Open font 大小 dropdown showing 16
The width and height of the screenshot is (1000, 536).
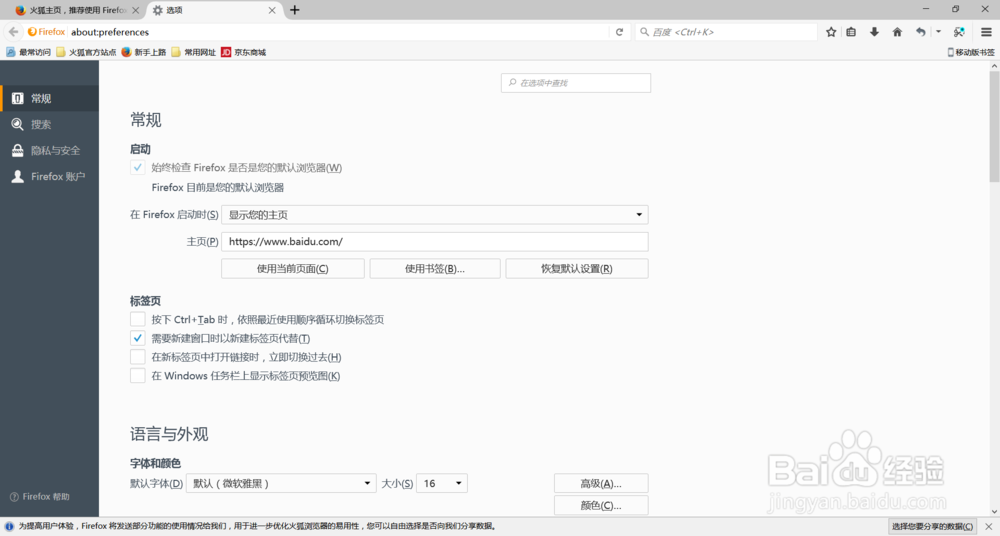[x=442, y=484]
